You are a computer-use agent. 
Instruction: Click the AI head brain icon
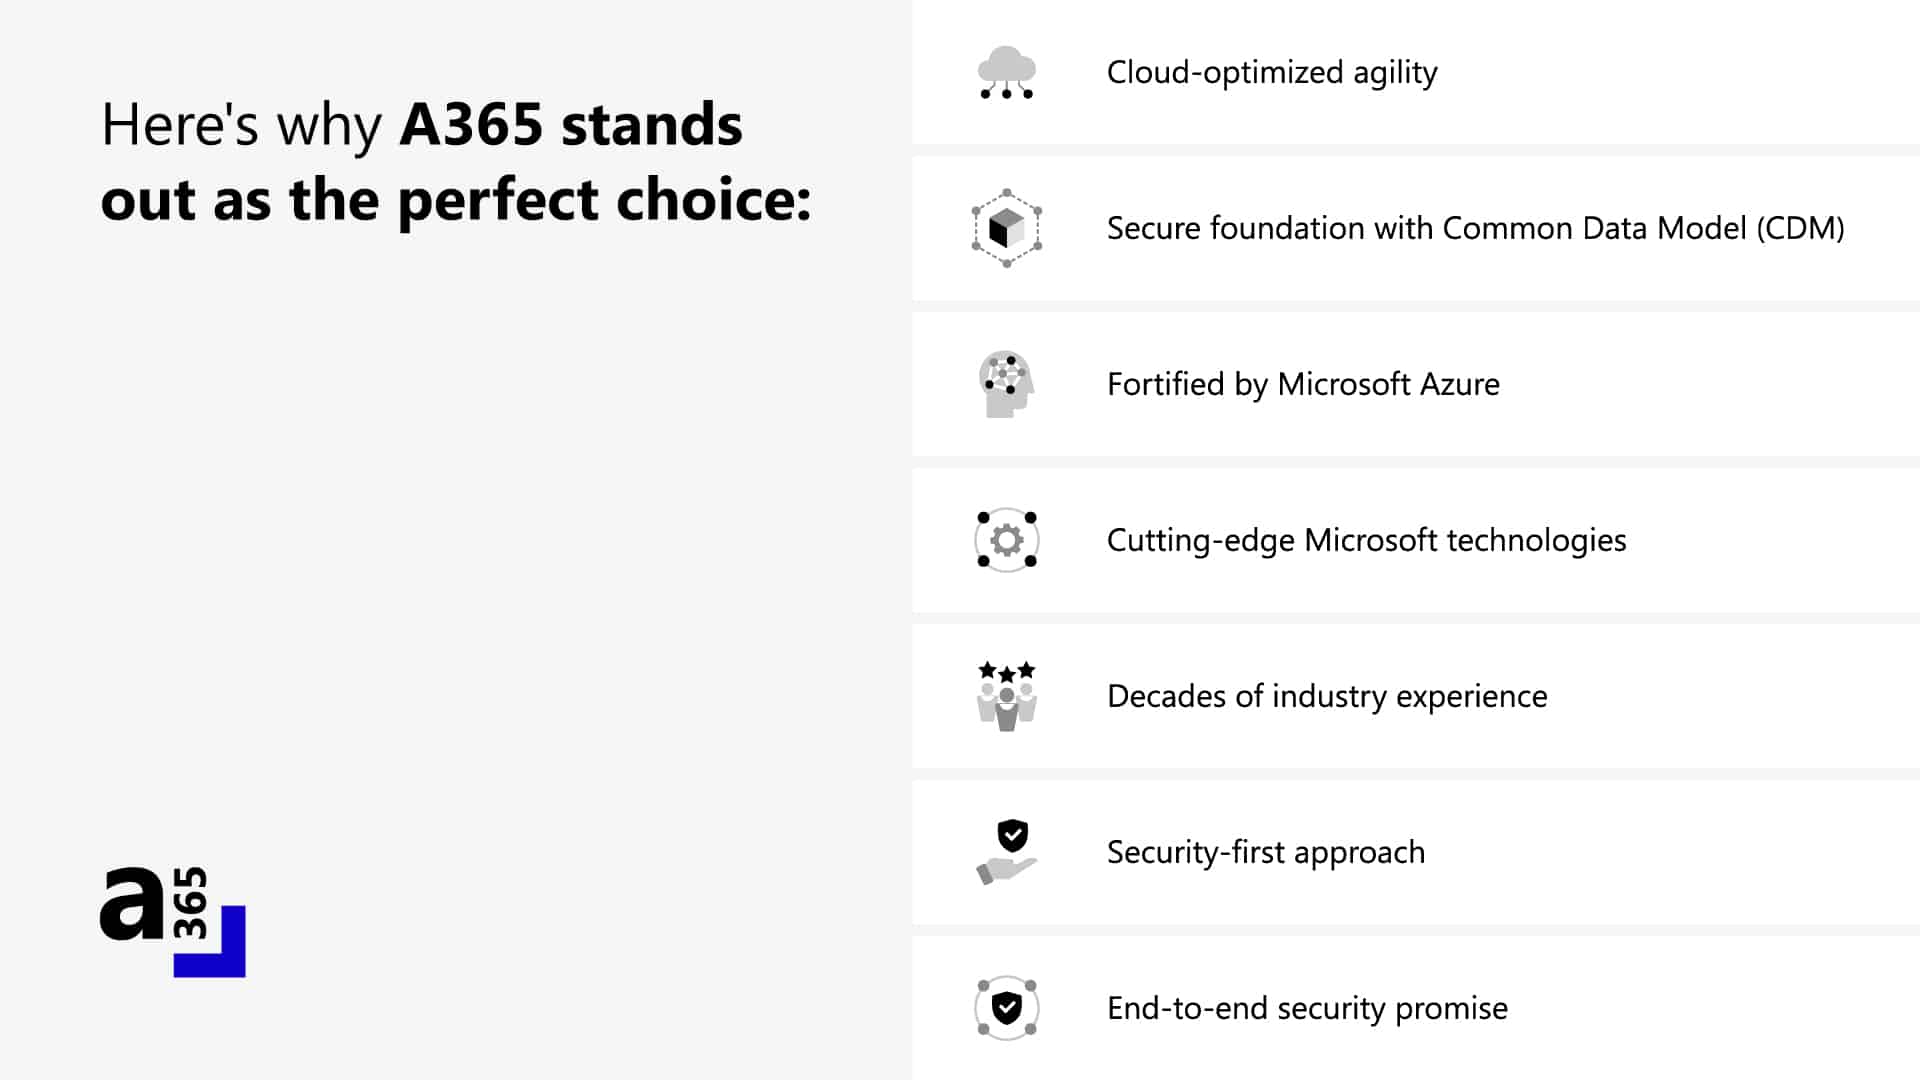tap(1006, 384)
